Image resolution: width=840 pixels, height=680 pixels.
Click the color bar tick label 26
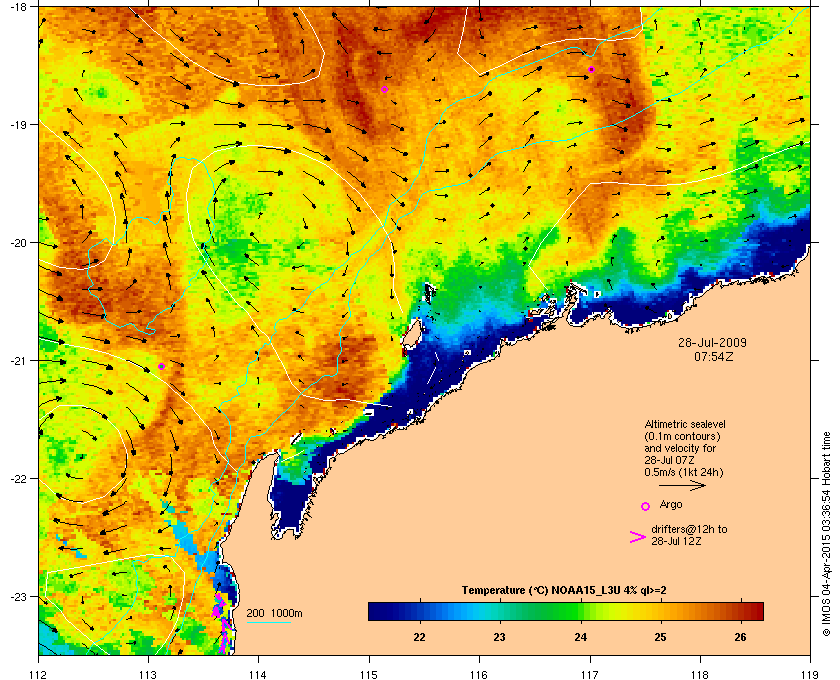(740, 637)
